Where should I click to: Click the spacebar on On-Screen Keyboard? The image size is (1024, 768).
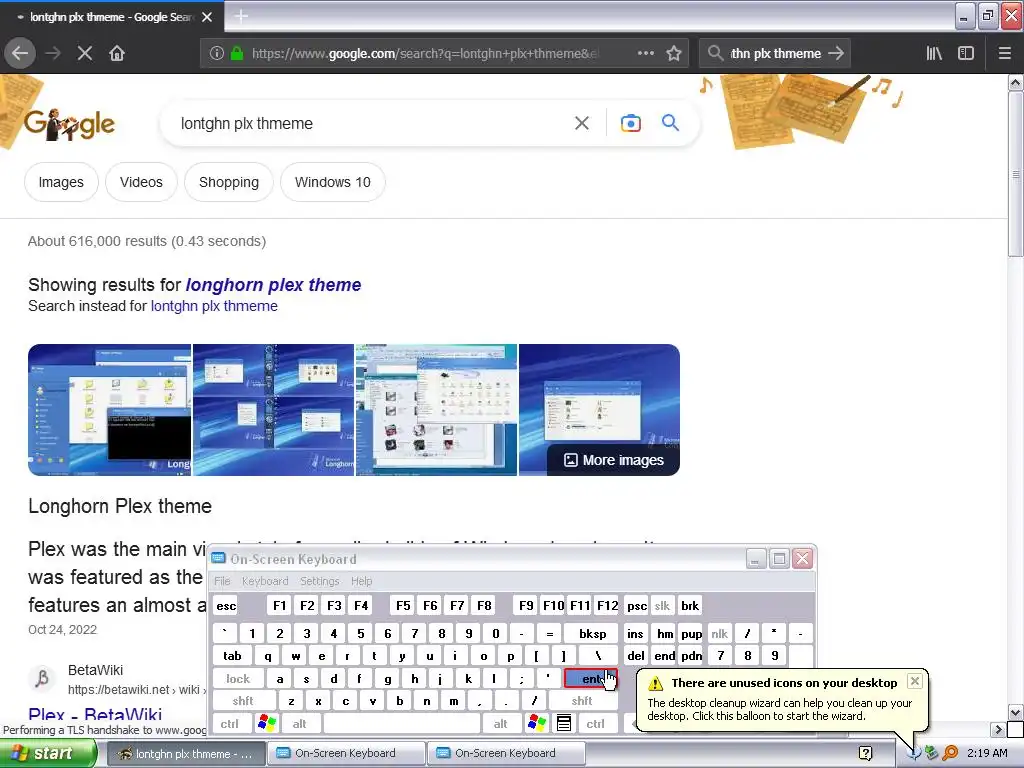(x=401, y=724)
